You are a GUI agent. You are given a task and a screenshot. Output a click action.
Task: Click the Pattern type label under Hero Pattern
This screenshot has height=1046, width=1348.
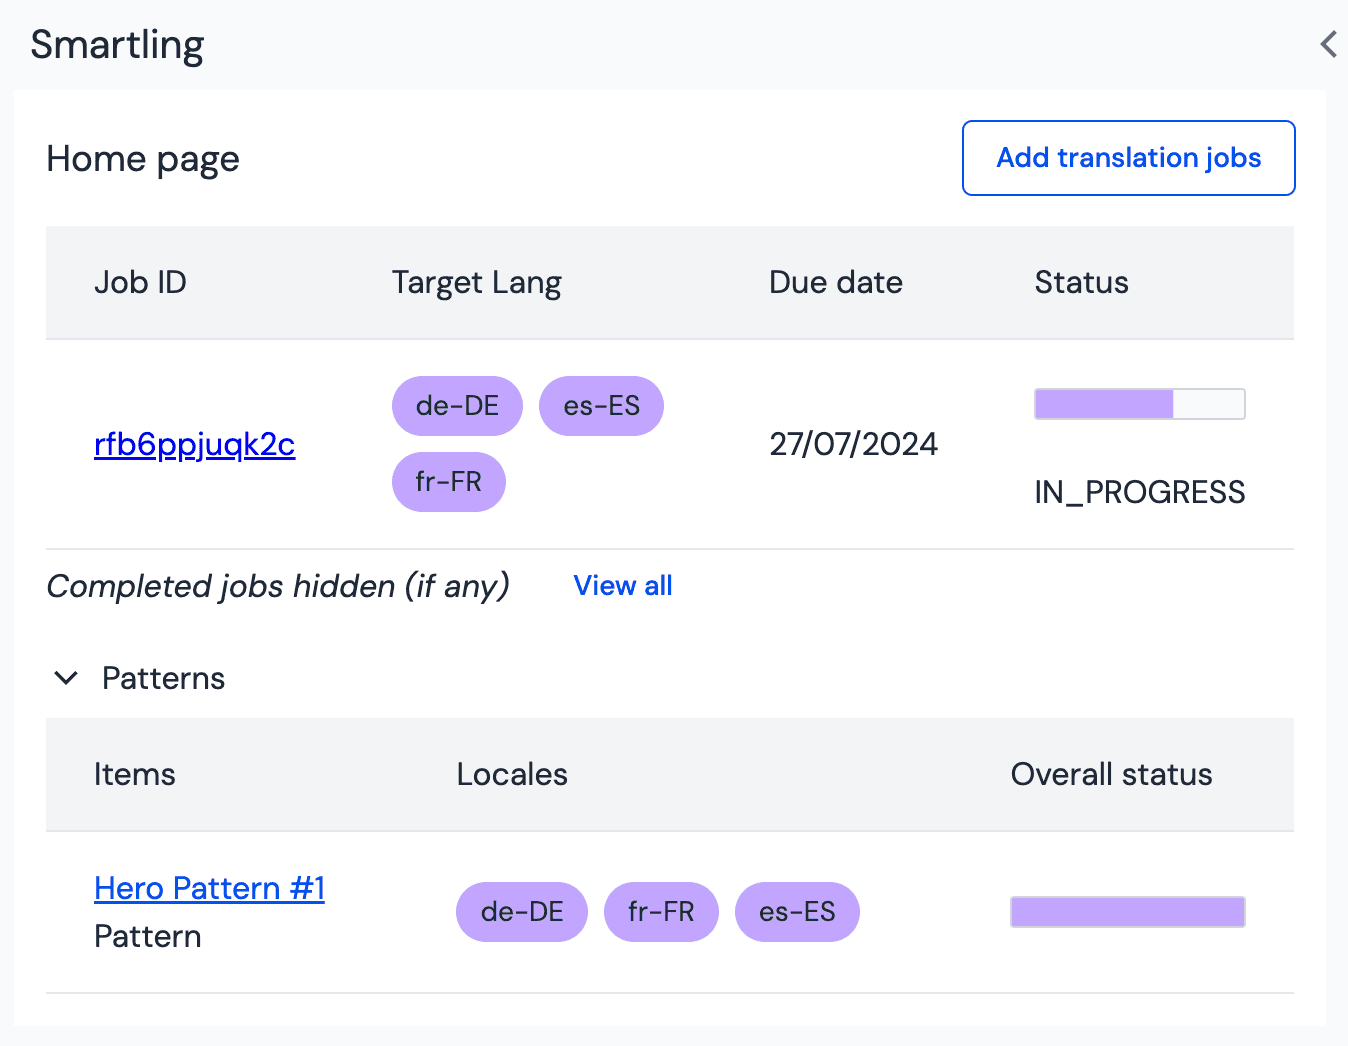tap(148, 937)
